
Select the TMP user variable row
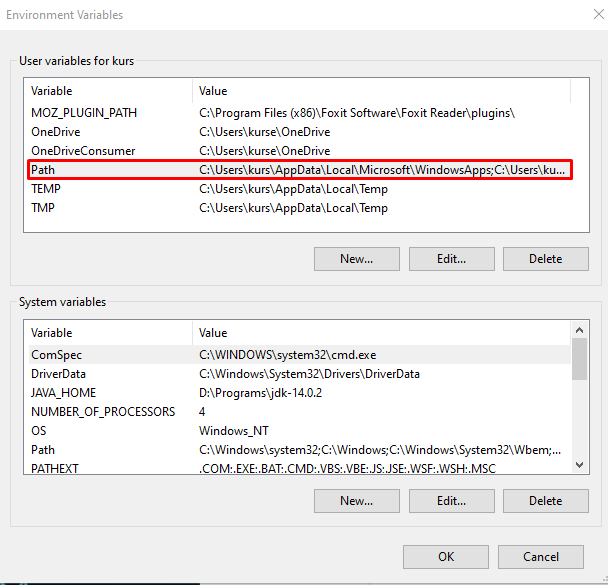click(300, 208)
